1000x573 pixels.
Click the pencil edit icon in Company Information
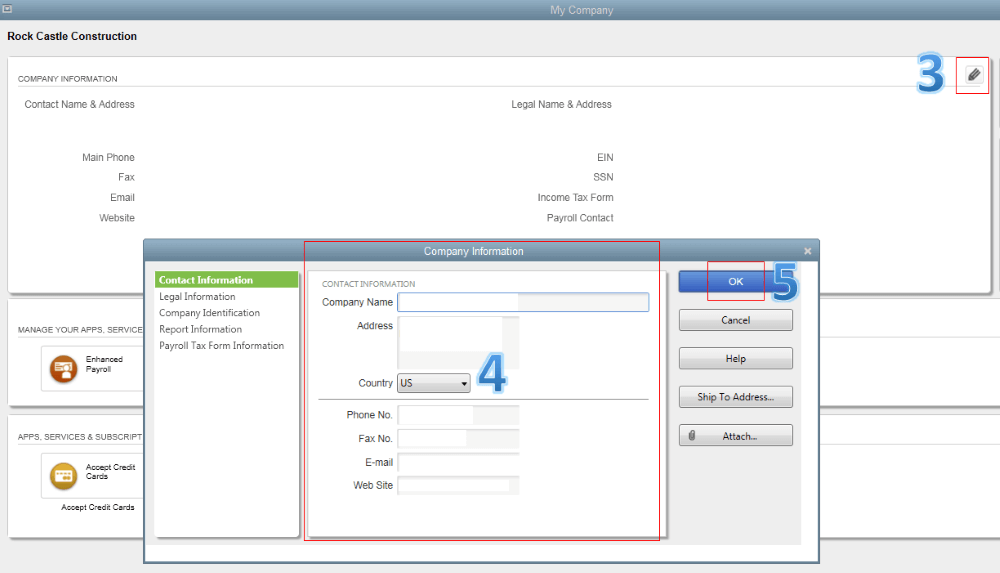click(973, 76)
